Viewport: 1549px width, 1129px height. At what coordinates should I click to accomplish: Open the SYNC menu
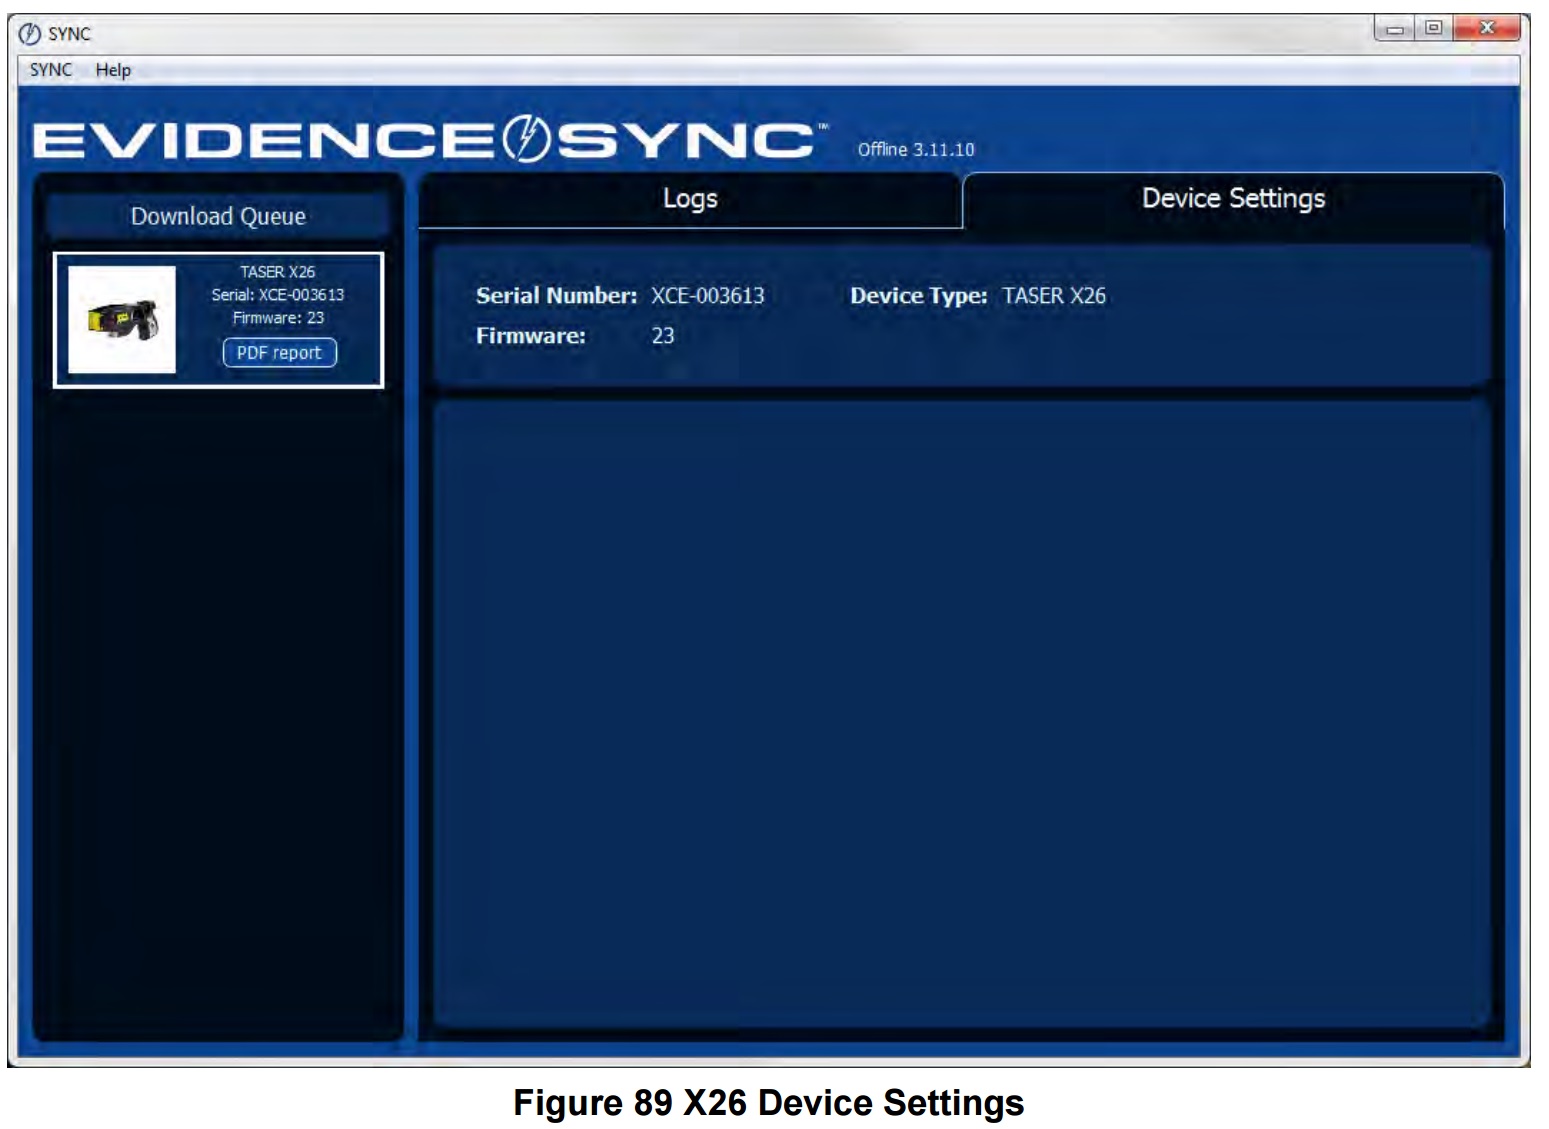[50, 70]
